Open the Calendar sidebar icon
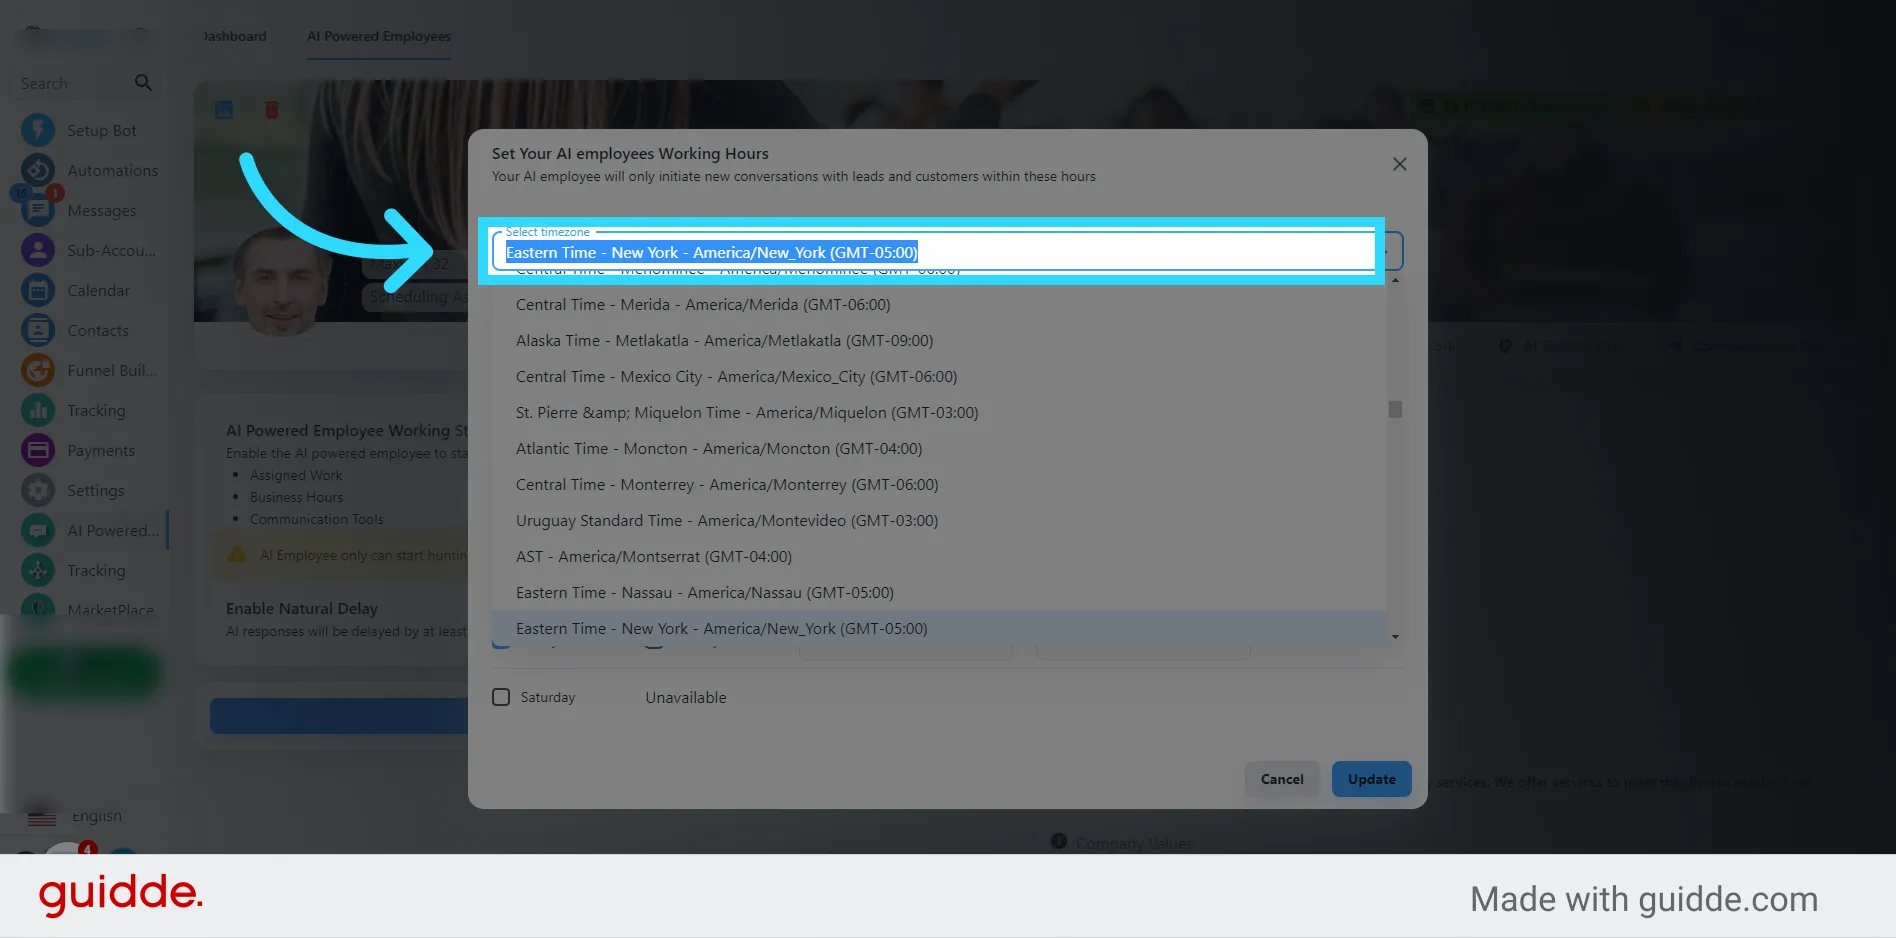This screenshot has height=938, width=1896. point(38,290)
